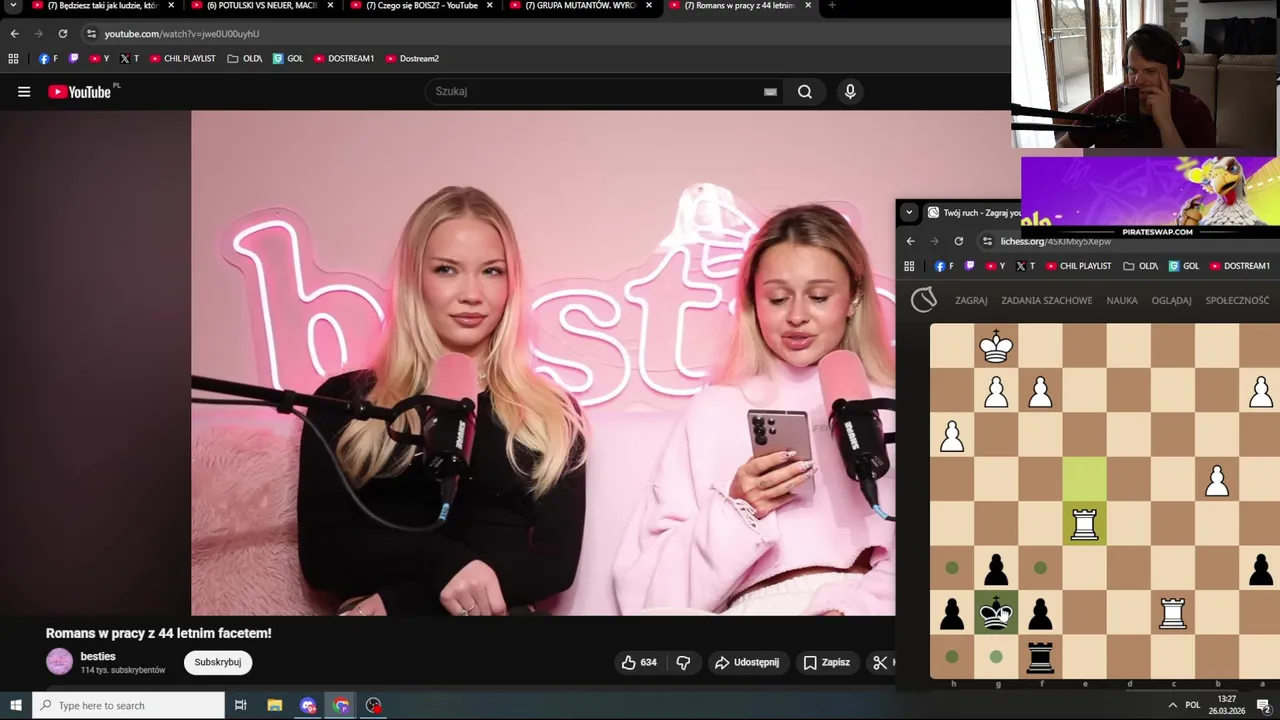Screen dimensions: 1280x720
Task: Select the black rook on bottom rank
Action: [x=1040, y=656]
